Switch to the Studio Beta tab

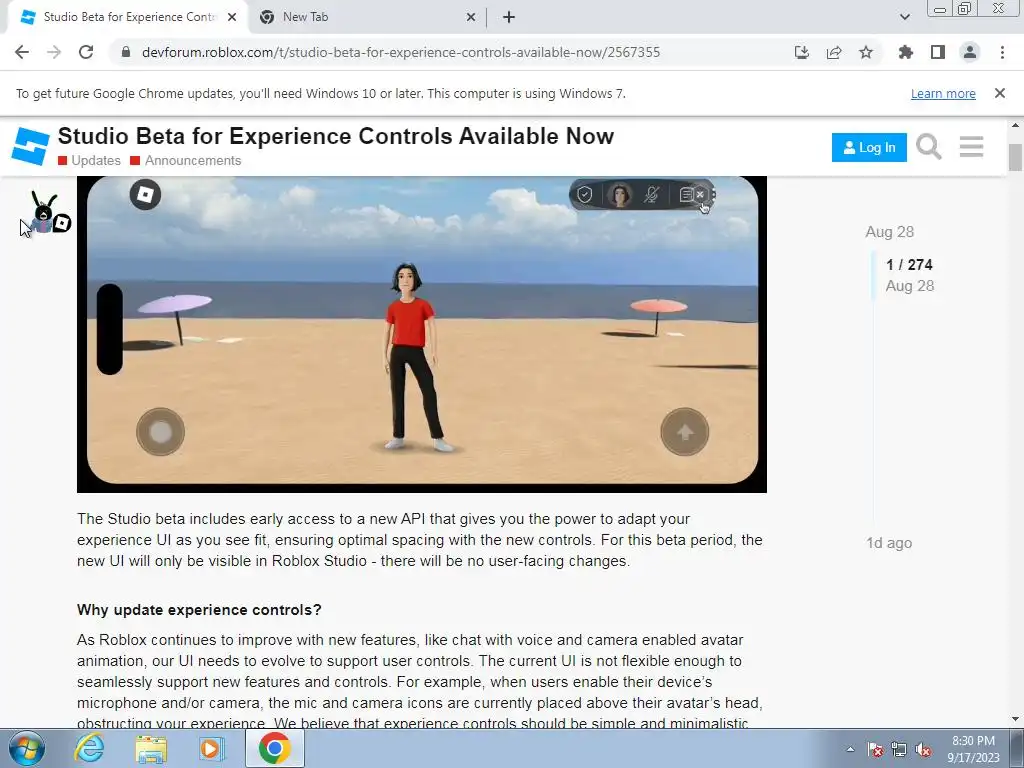pyautogui.click(x=127, y=17)
